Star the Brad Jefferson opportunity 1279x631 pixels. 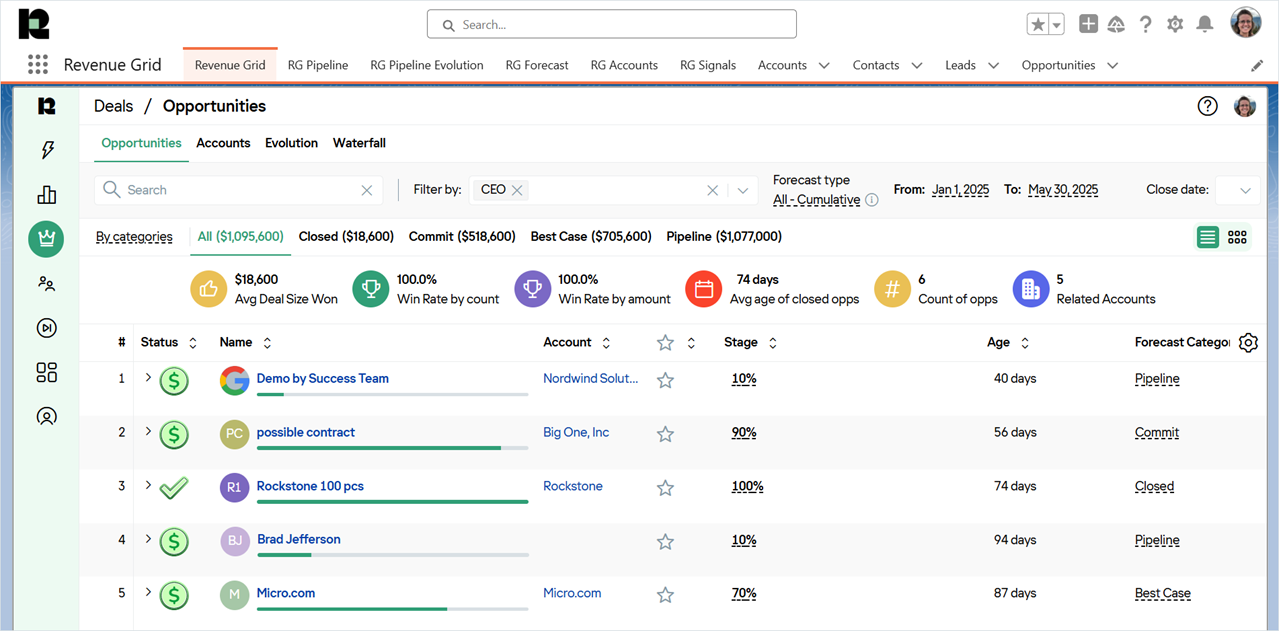click(x=665, y=541)
